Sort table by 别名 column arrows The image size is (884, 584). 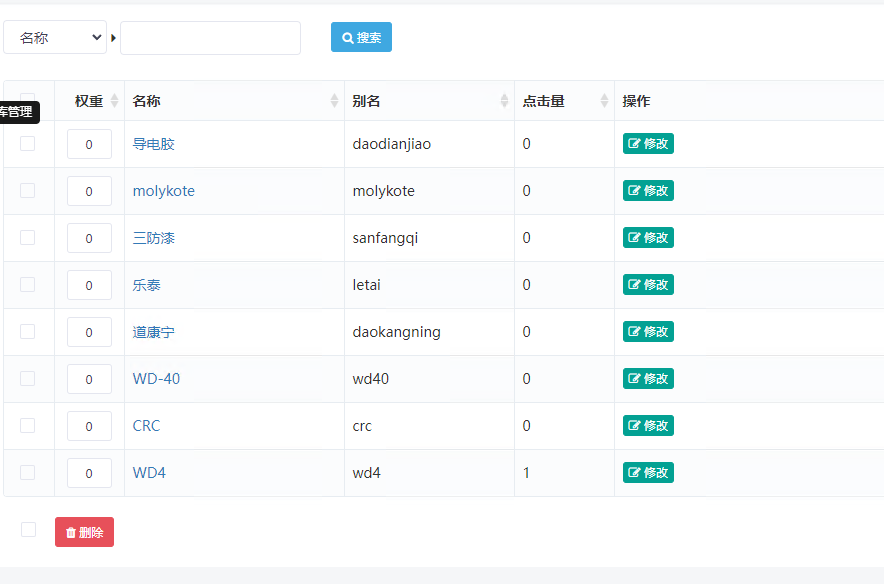point(505,101)
